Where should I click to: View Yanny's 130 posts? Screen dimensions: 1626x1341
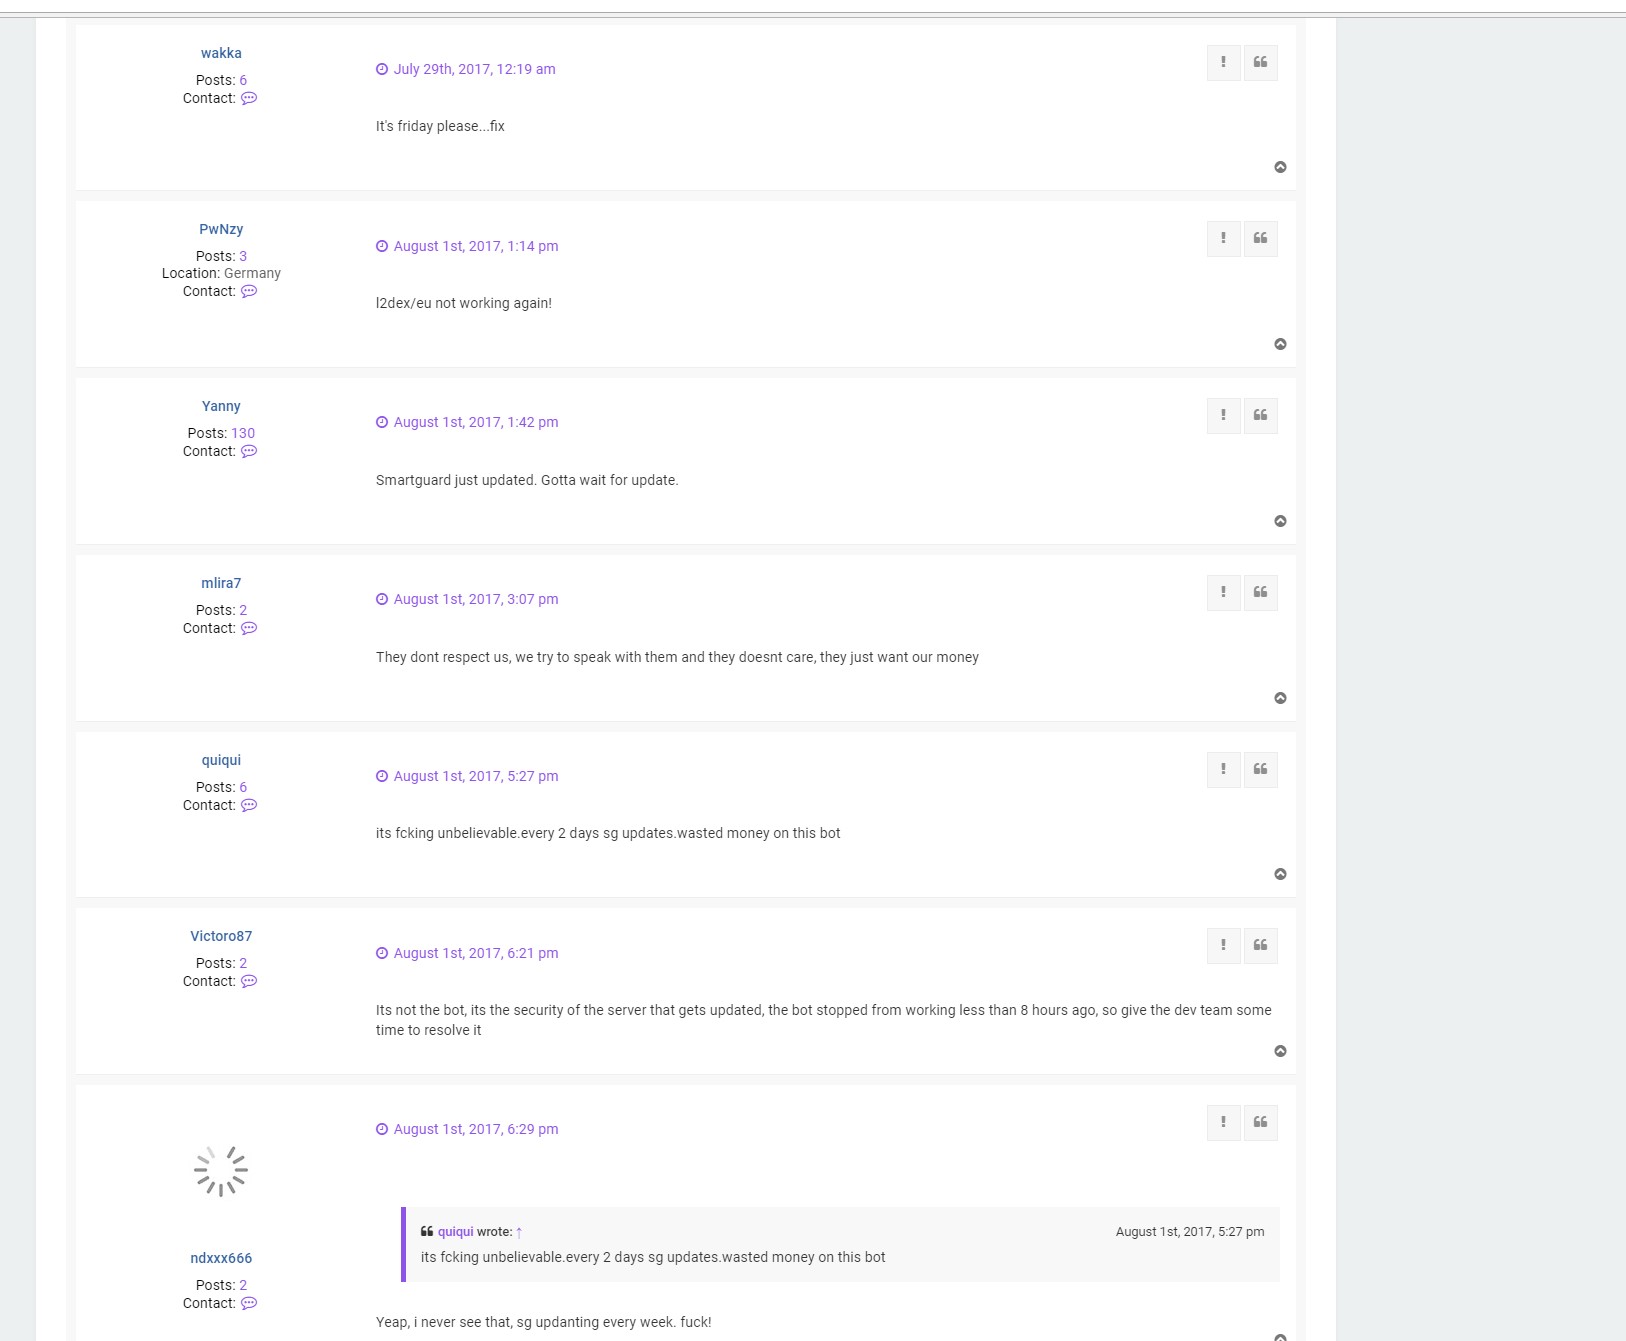(x=243, y=433)
